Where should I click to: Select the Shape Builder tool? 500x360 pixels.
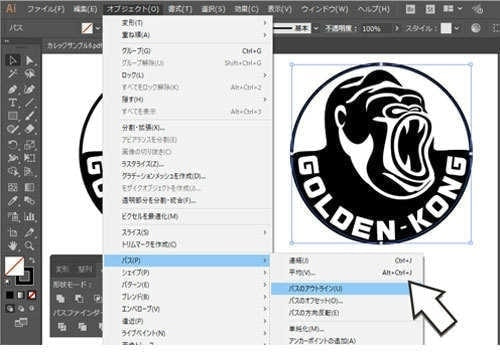pyautogui.click(x=13, y=171)
